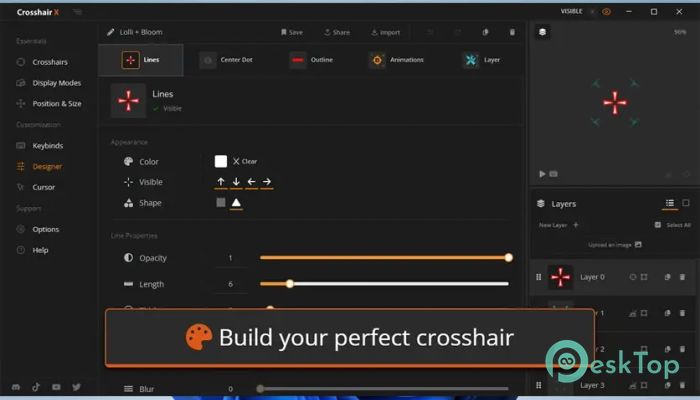Select the triangle line shape
700x400 pixels.
[x=236, y=203]
